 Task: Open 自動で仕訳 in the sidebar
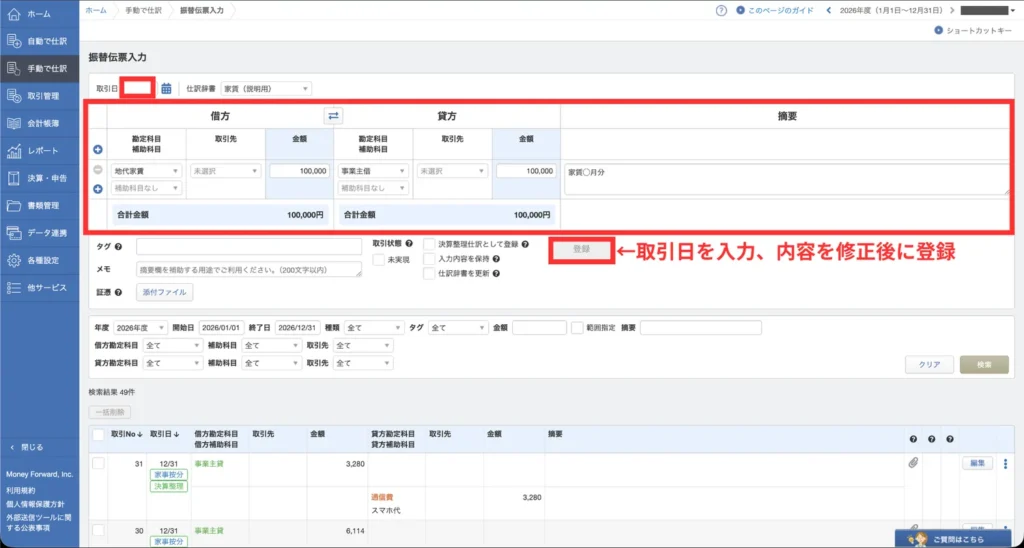[39, 41]
